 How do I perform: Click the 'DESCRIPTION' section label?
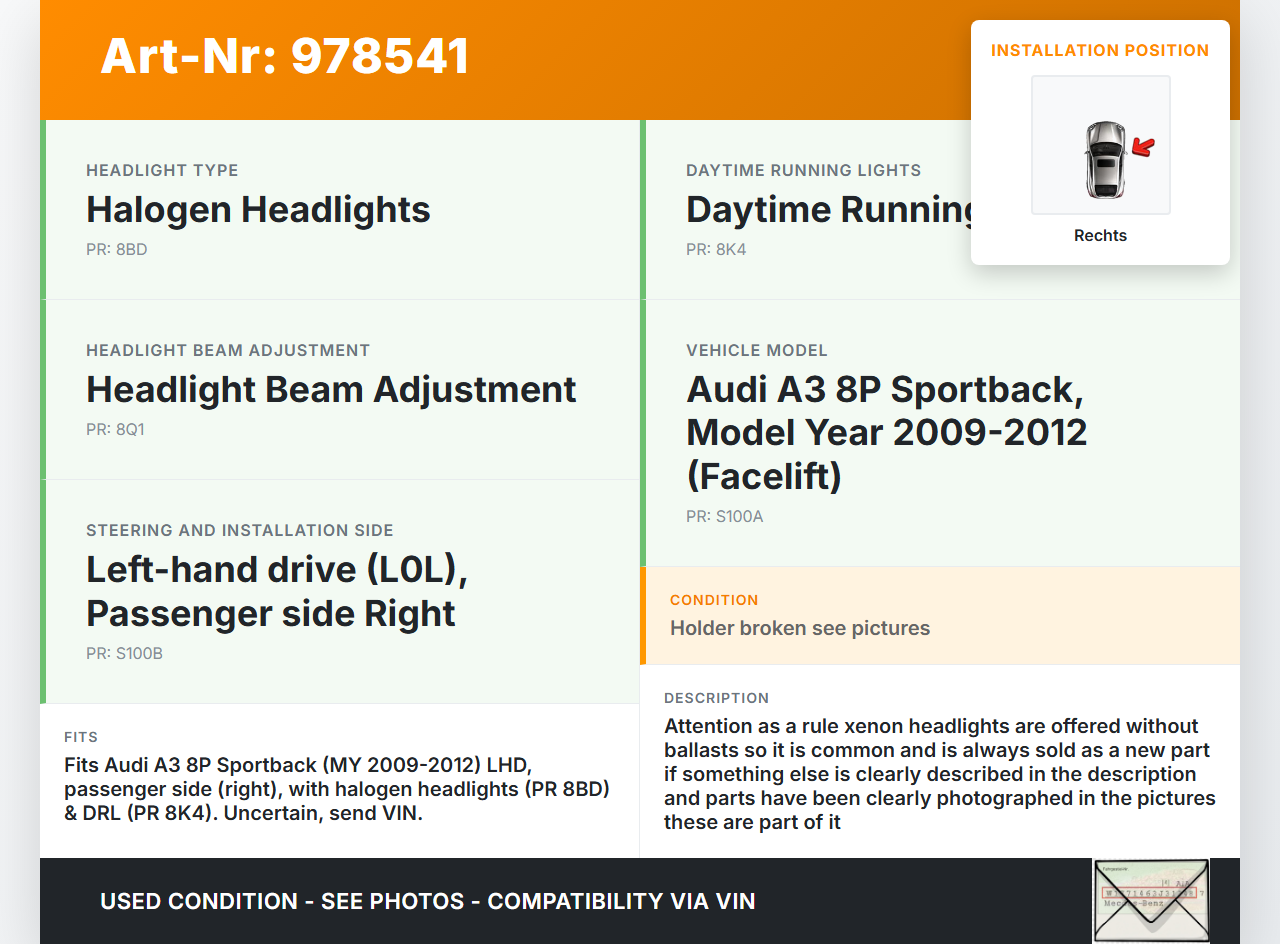point(717,698)
